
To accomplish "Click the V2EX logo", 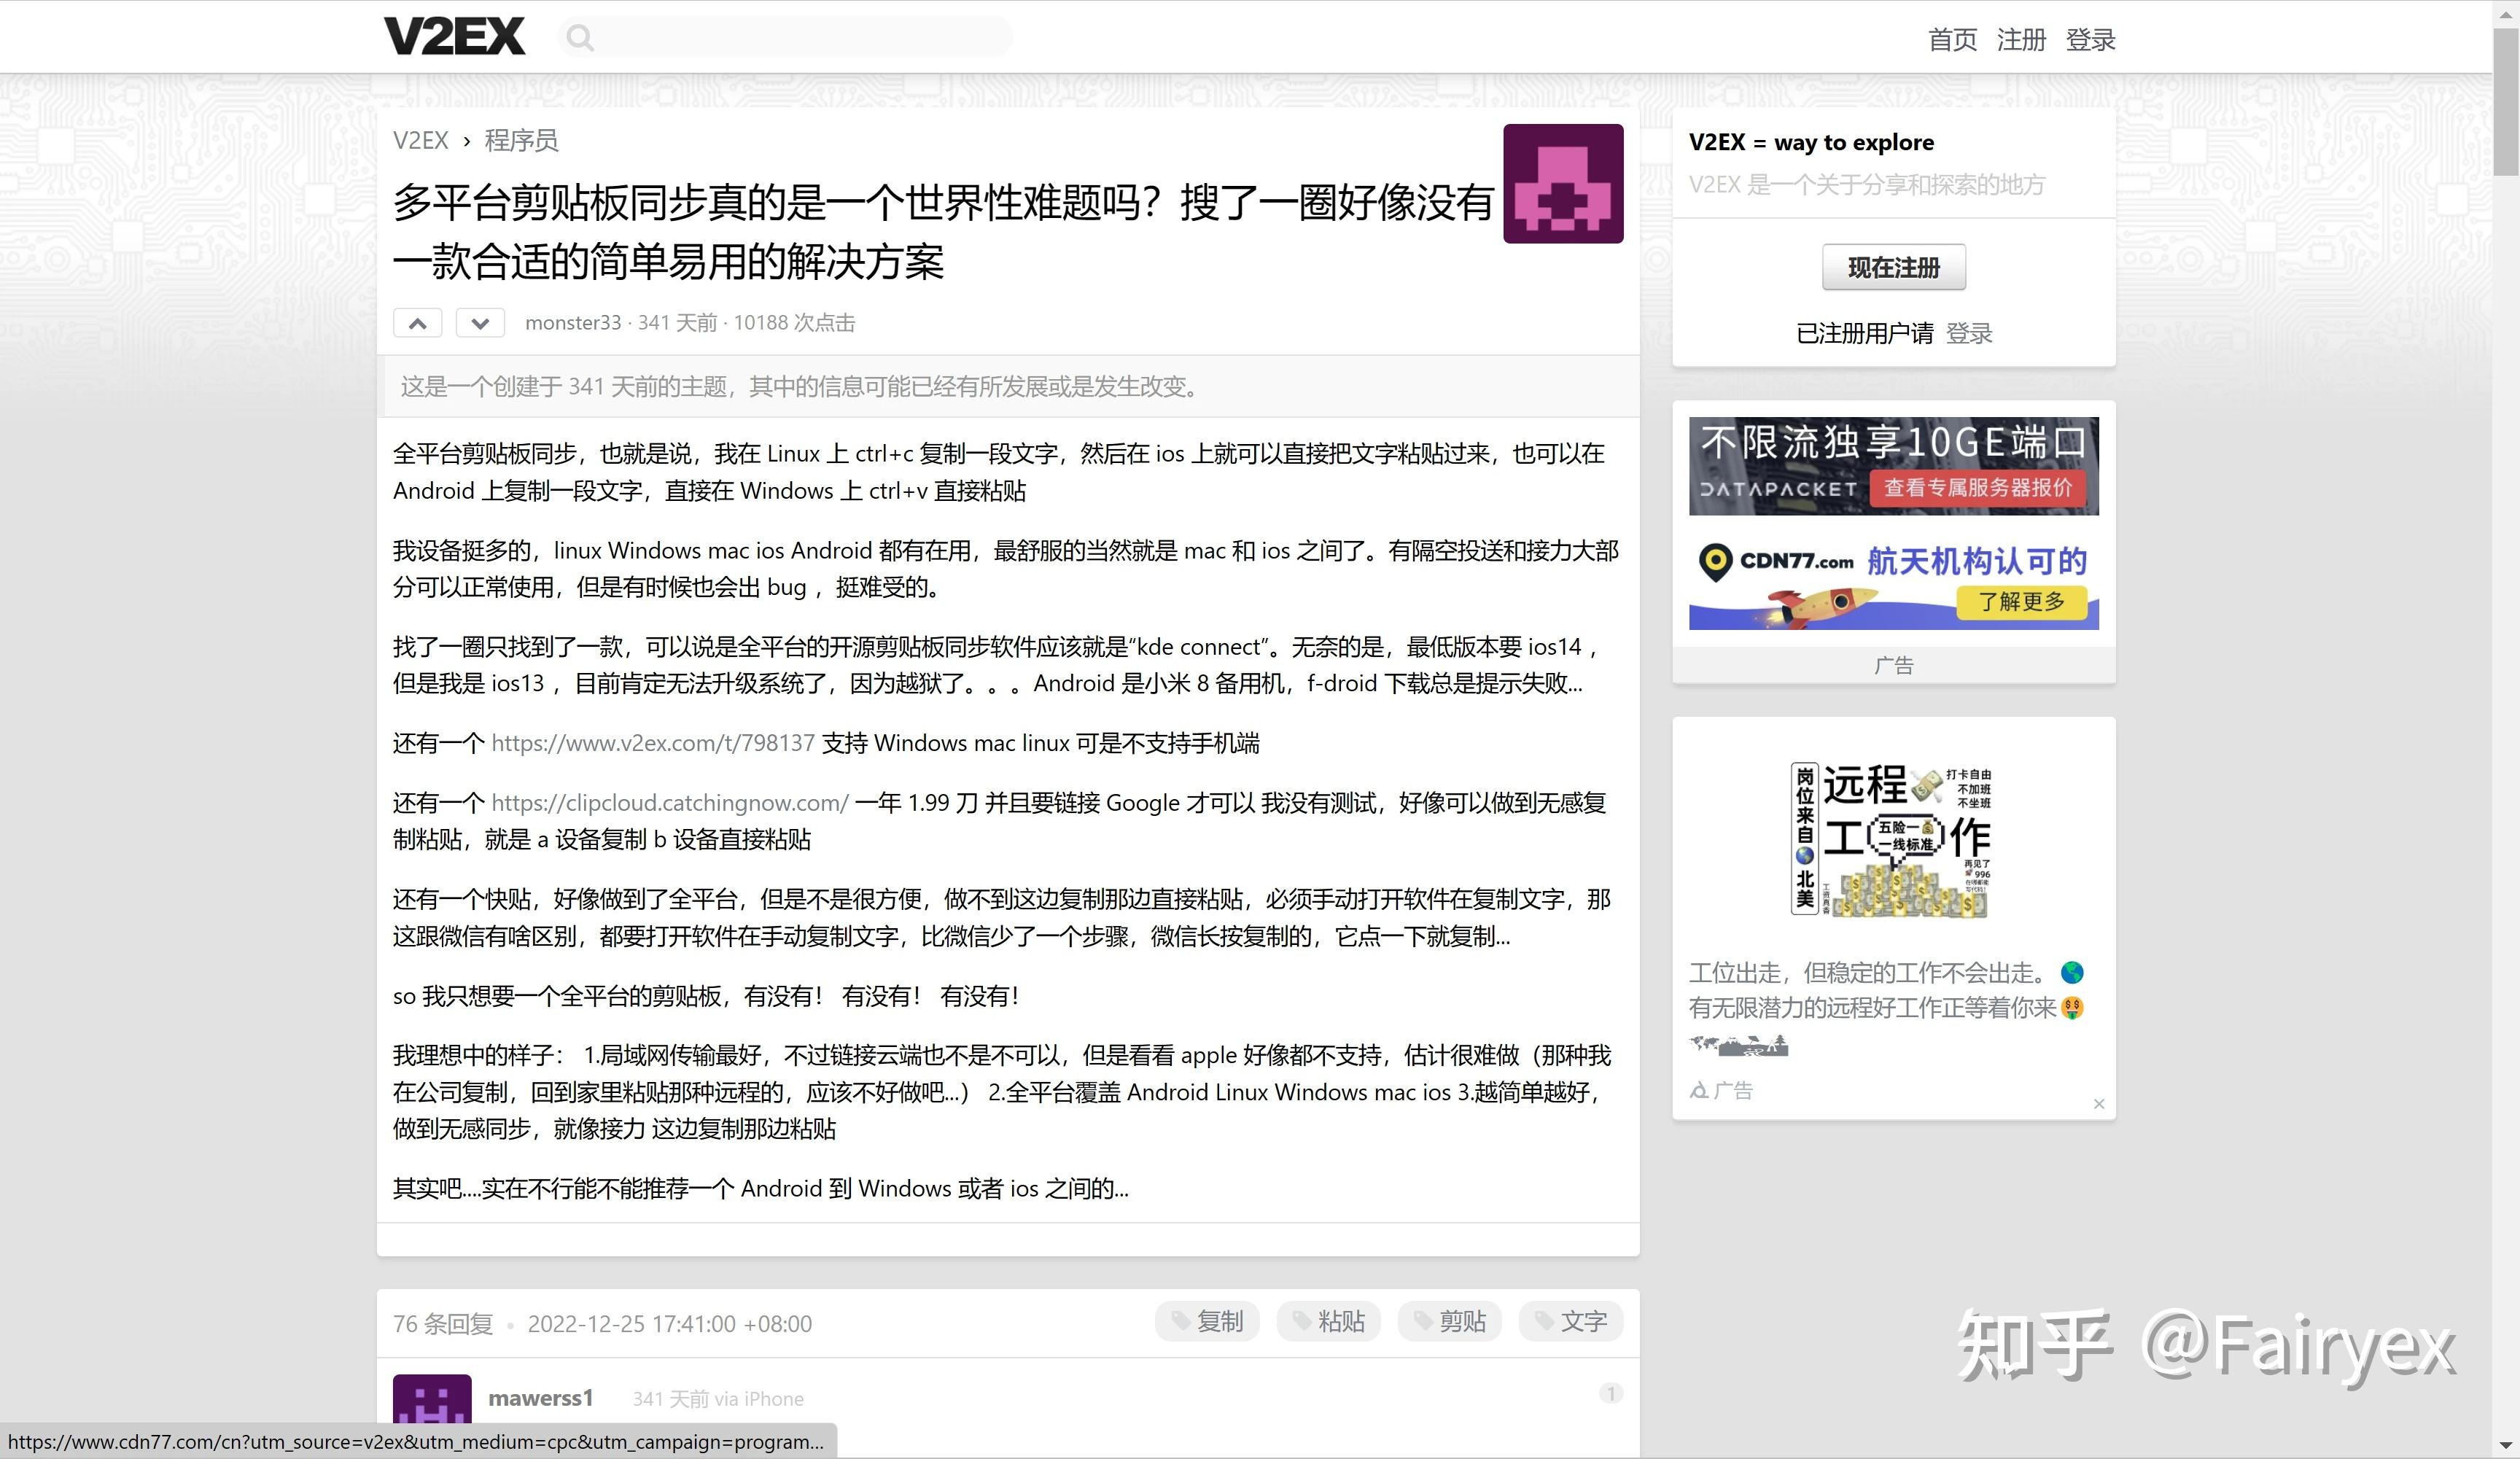I will pos(454,35).
